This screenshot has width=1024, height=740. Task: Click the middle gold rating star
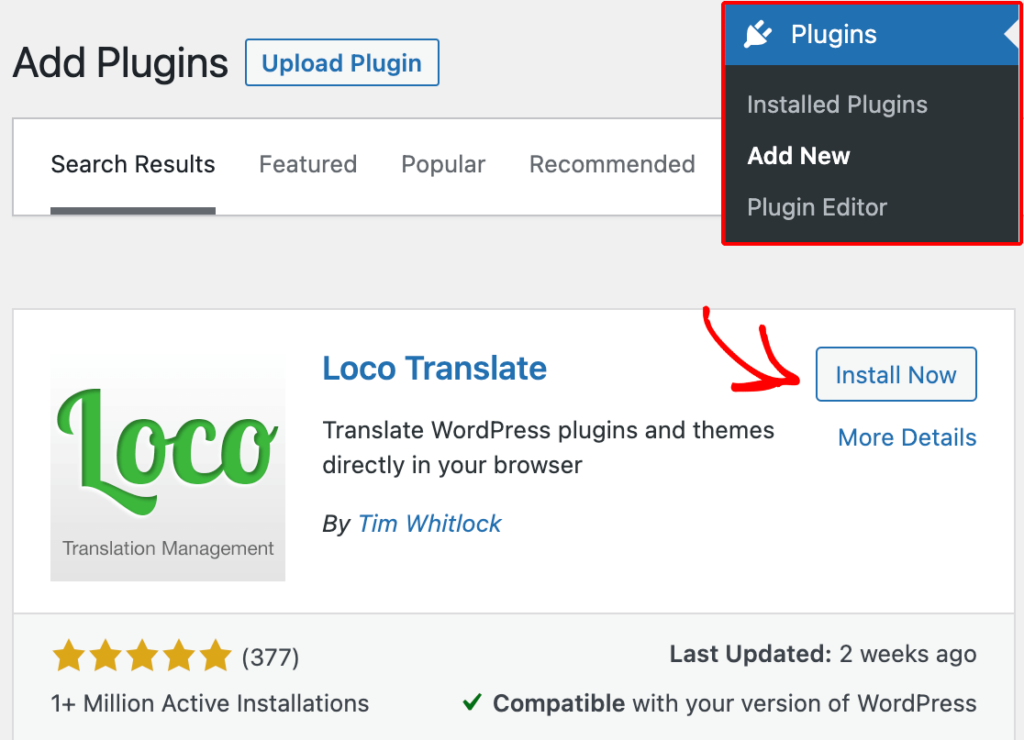tap(142, 657)
